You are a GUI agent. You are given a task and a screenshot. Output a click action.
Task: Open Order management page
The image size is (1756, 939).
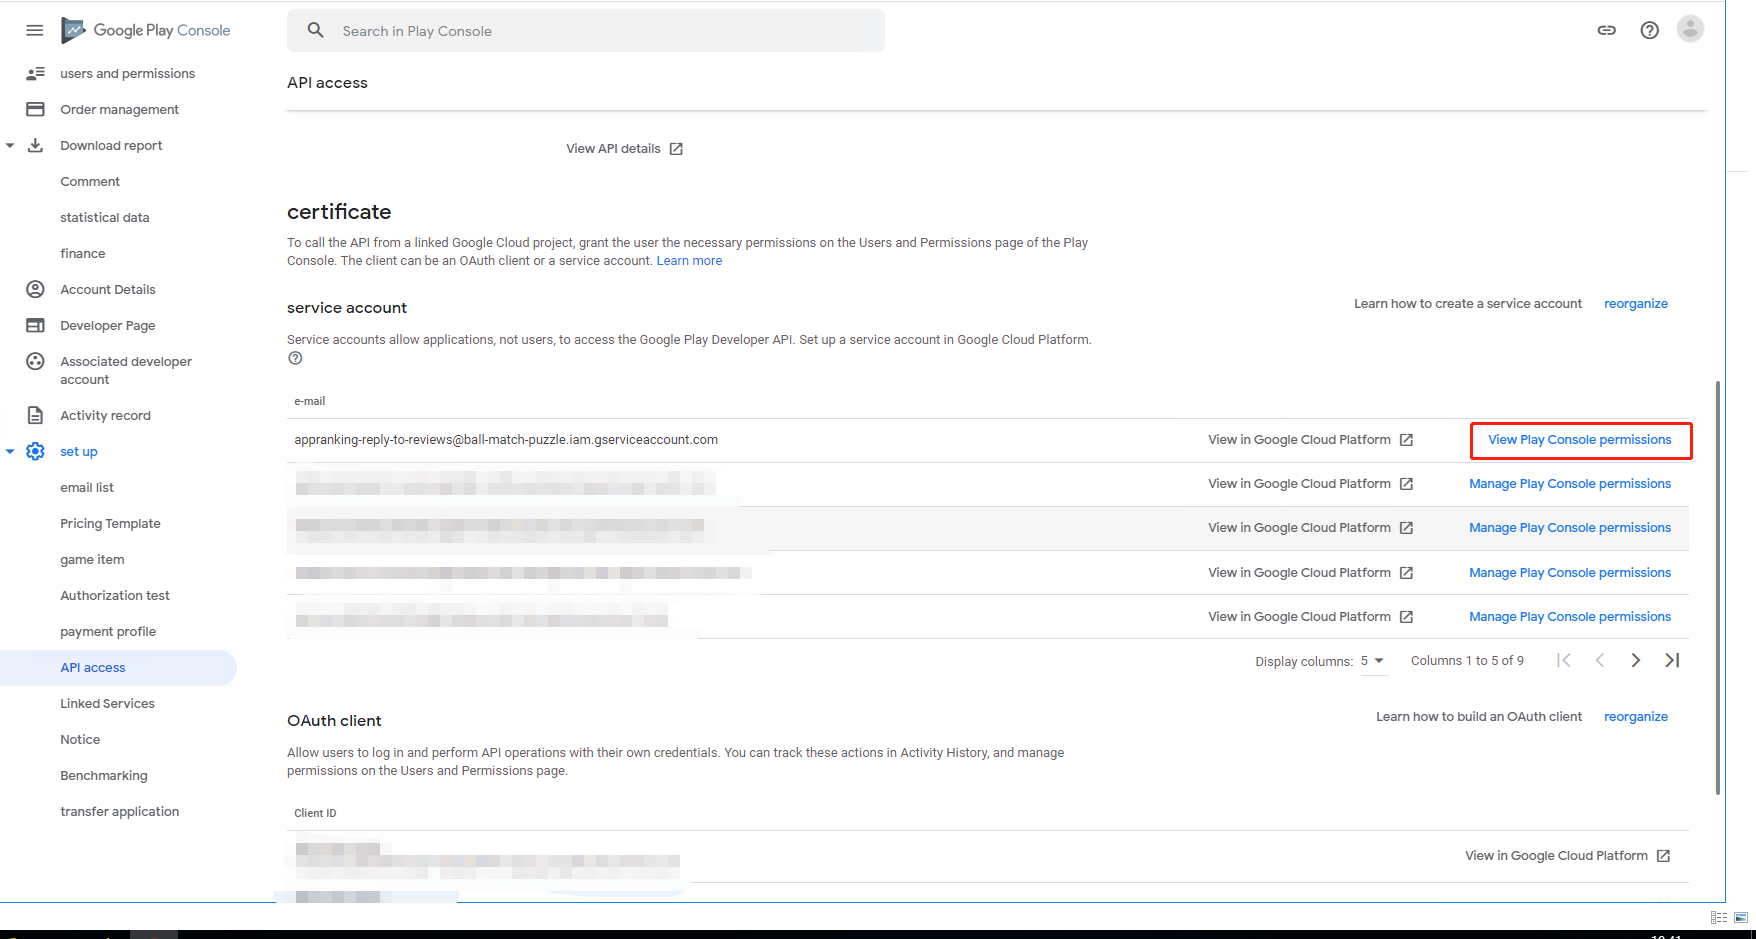[119, 109]
